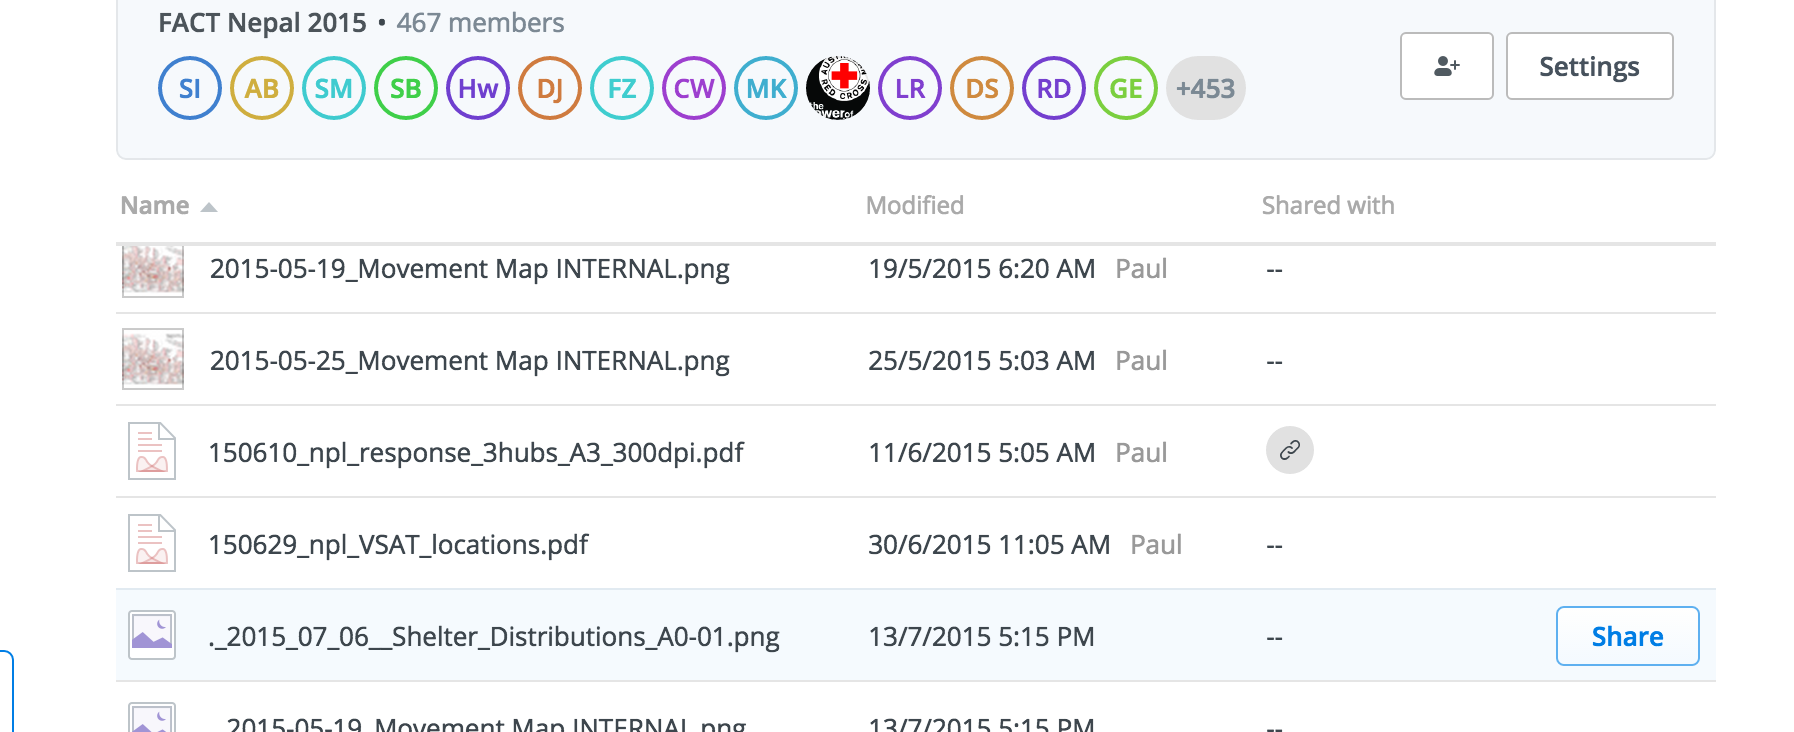Click image icon for Shelter_Distributions_A0-01.png
Viewport: 1794px width, 732px height.
click(152, 635)
